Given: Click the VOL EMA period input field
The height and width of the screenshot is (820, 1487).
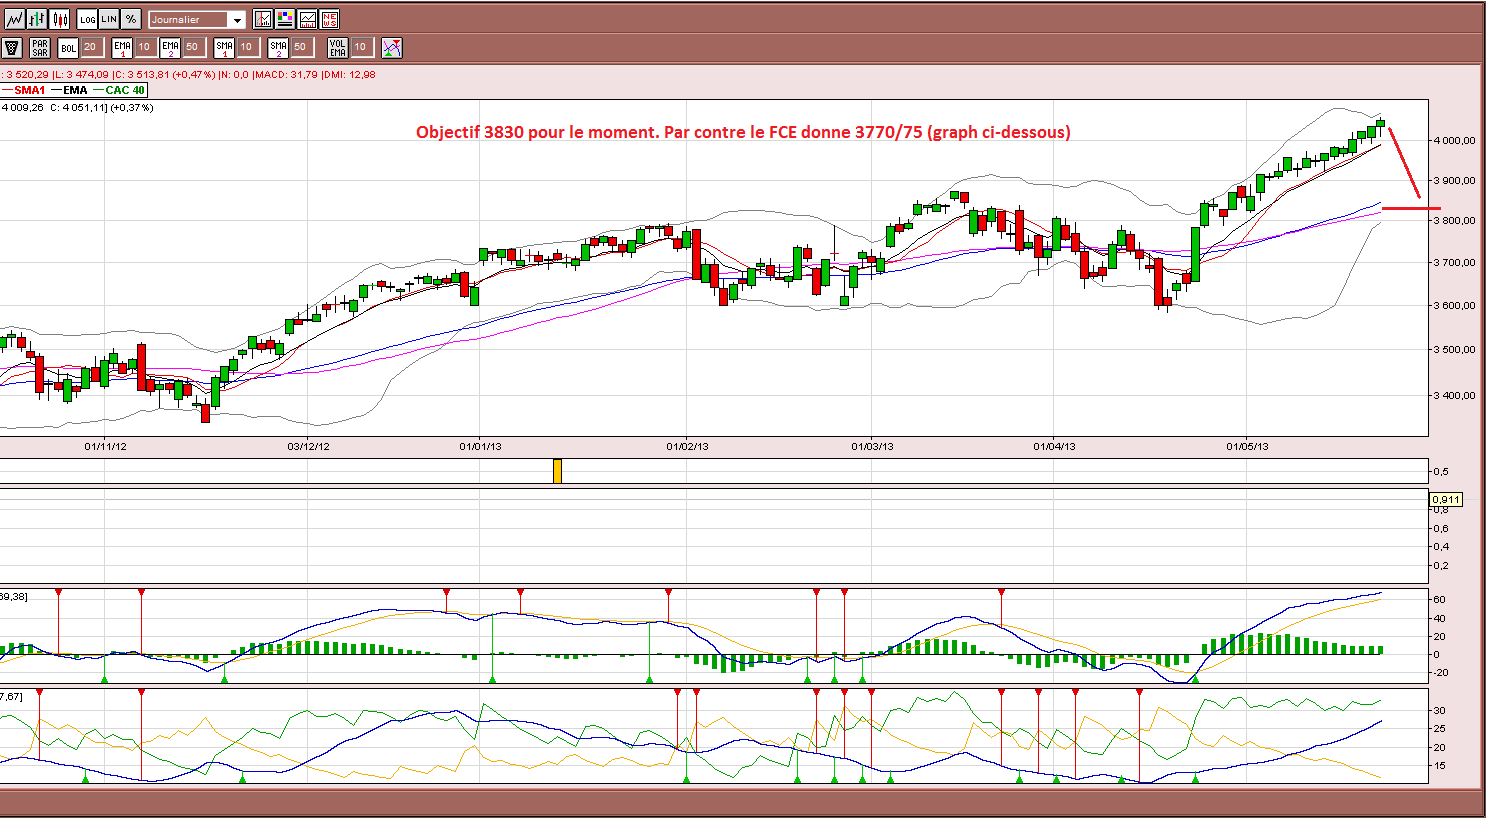Looking at the screenshot, I should [363, 47].
